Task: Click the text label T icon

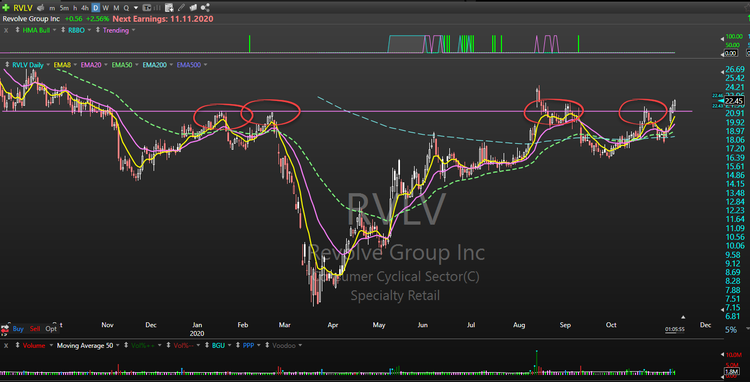Action: 147,8
